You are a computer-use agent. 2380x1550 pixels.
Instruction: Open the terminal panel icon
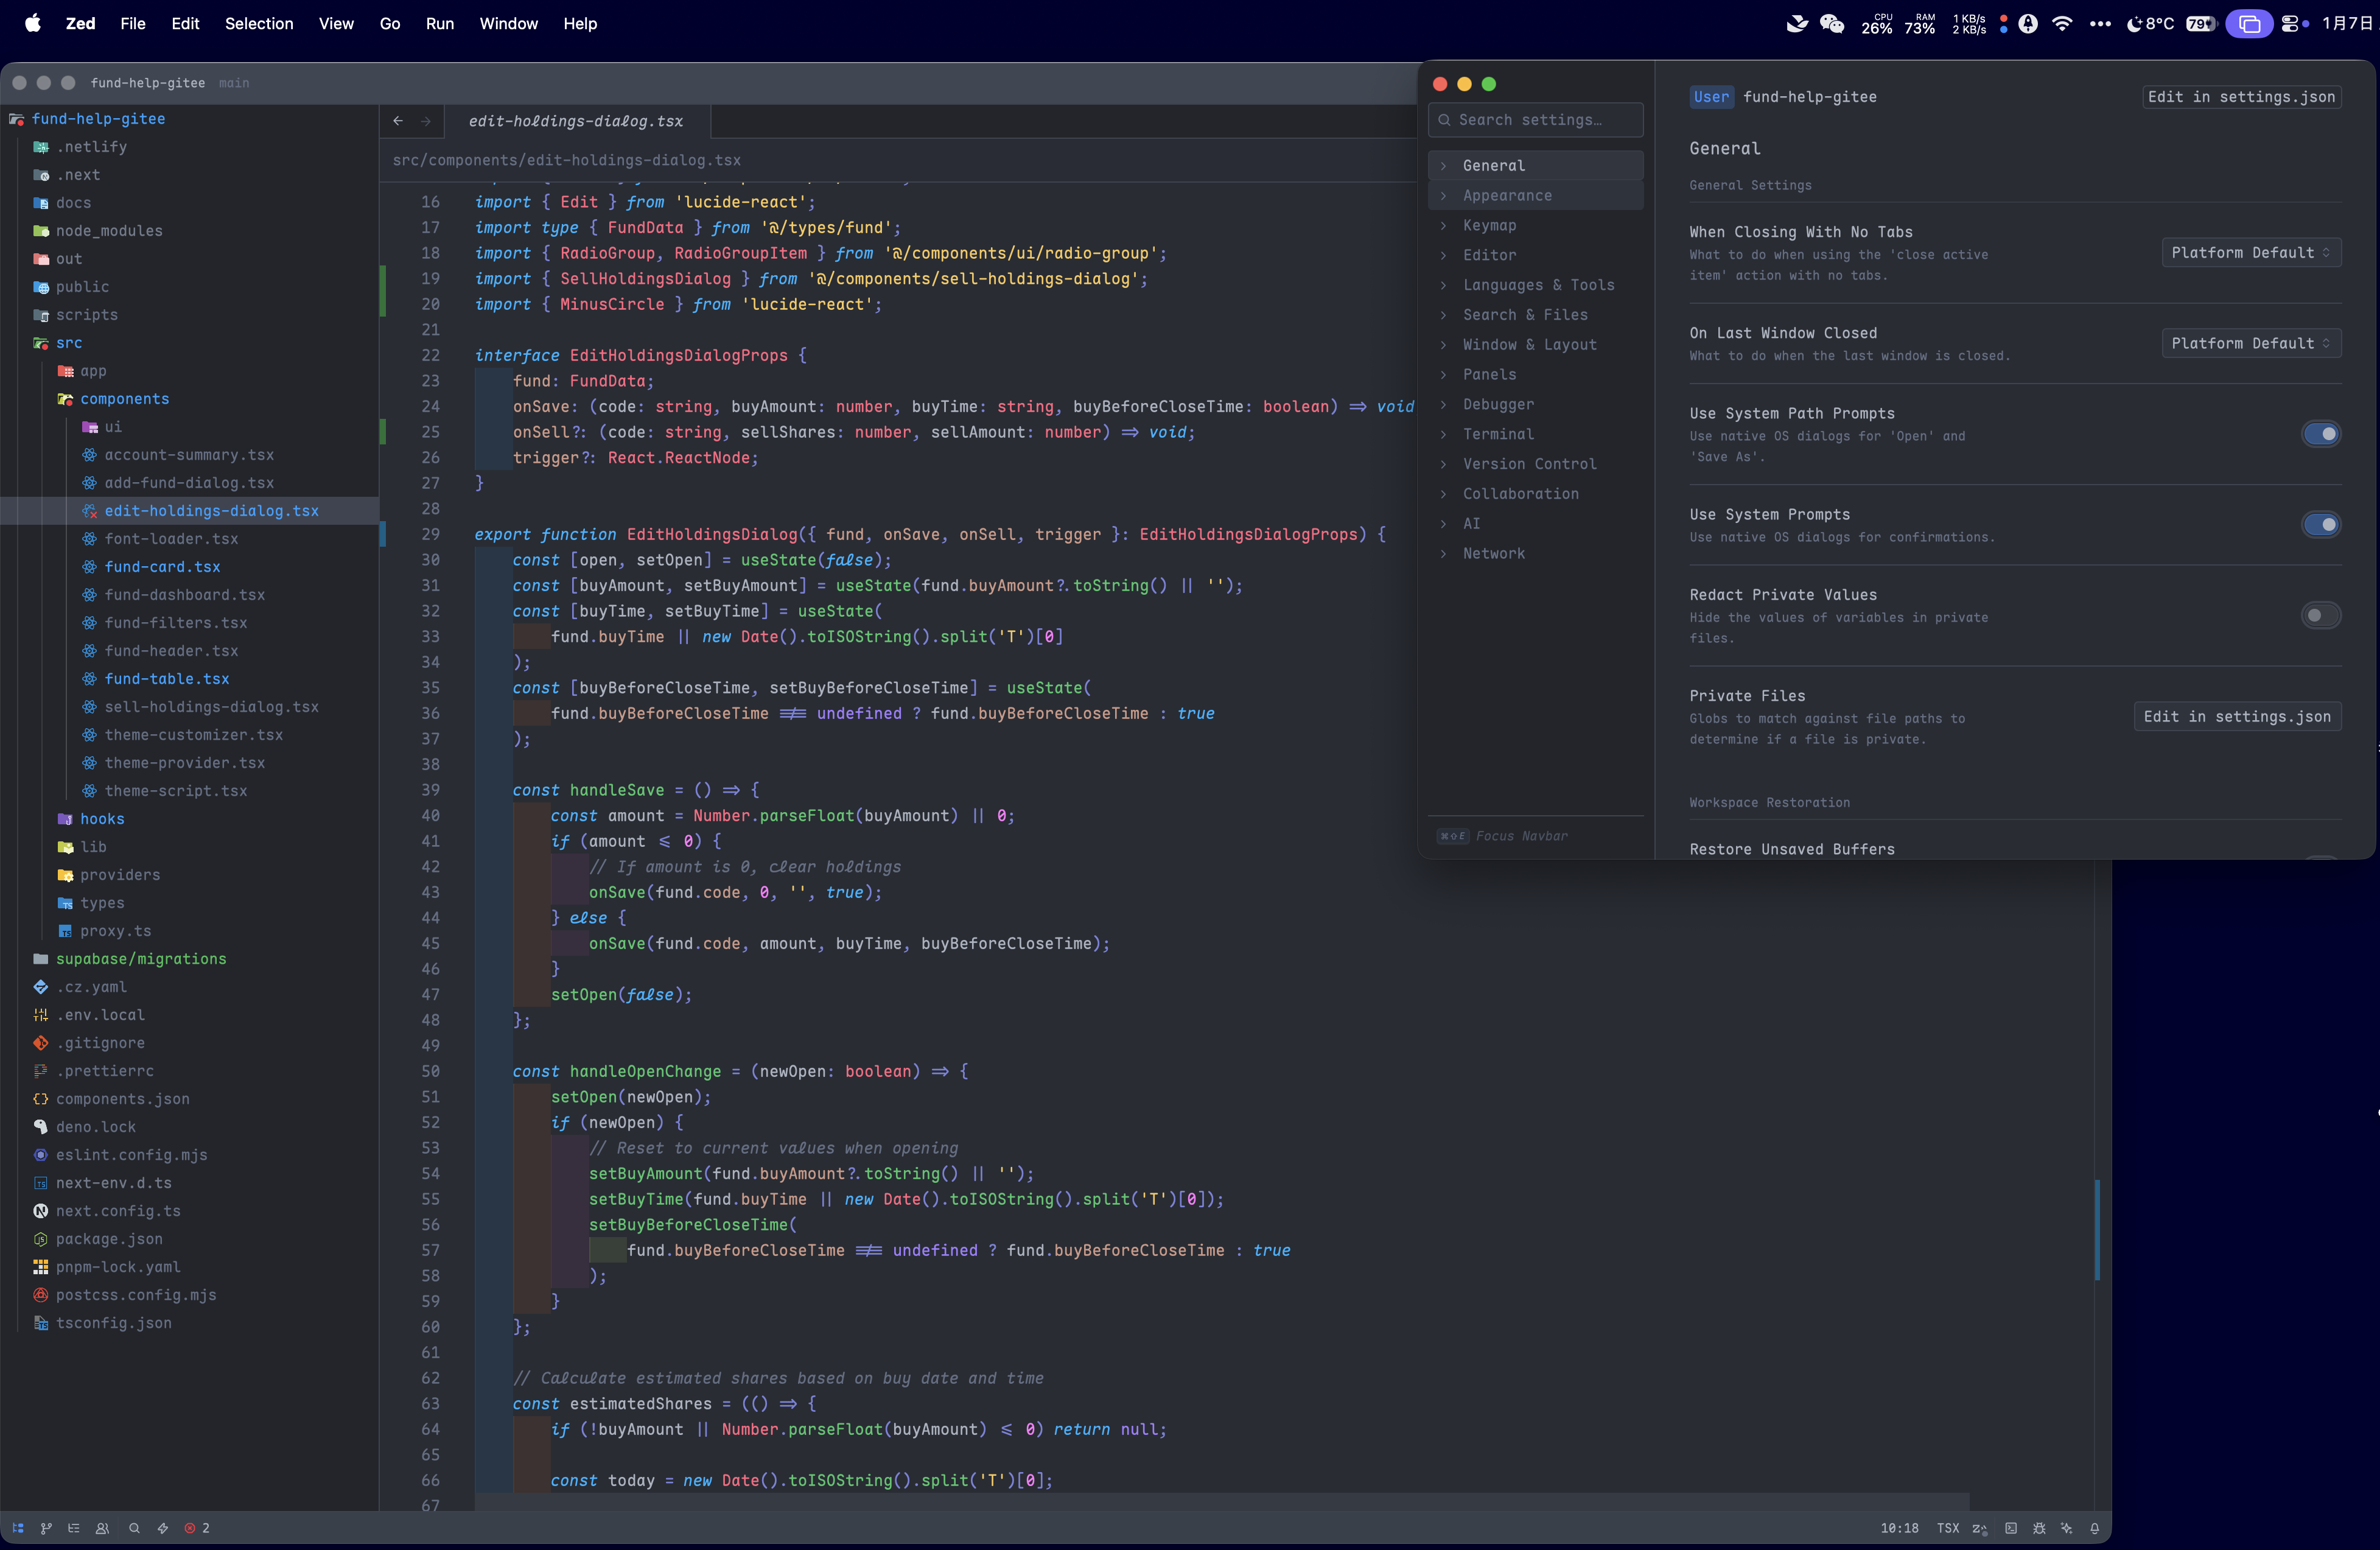click(2011, 1528)
